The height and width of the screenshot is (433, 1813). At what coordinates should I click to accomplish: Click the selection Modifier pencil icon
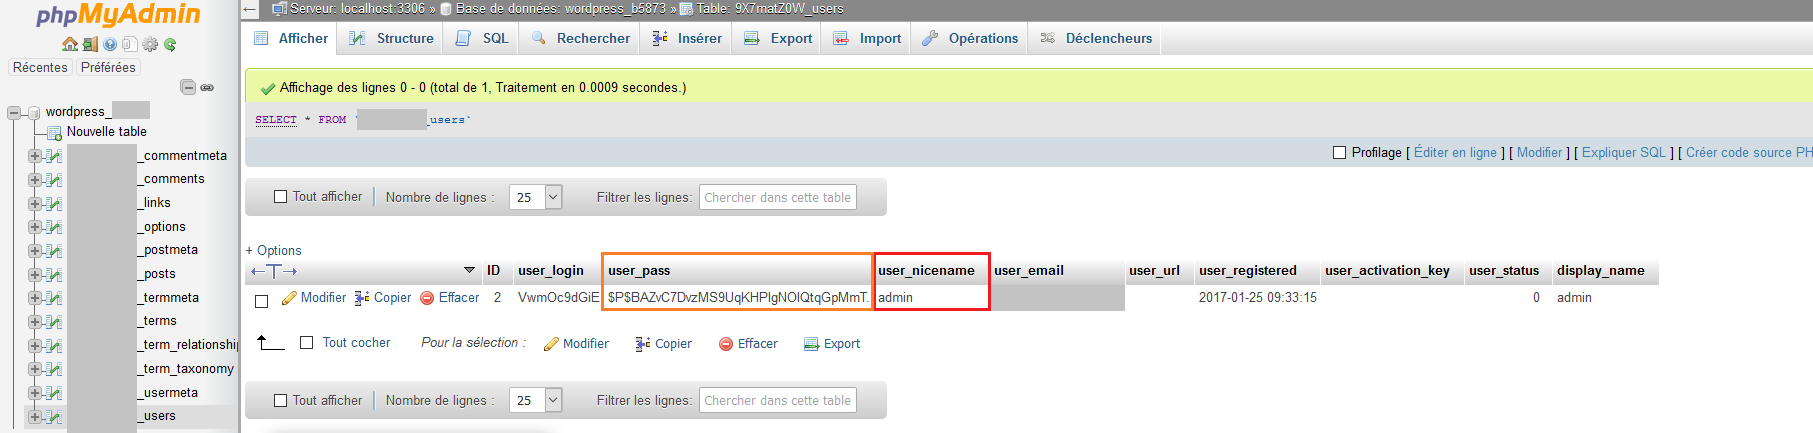pyautogui.click(x=551, y=344)
